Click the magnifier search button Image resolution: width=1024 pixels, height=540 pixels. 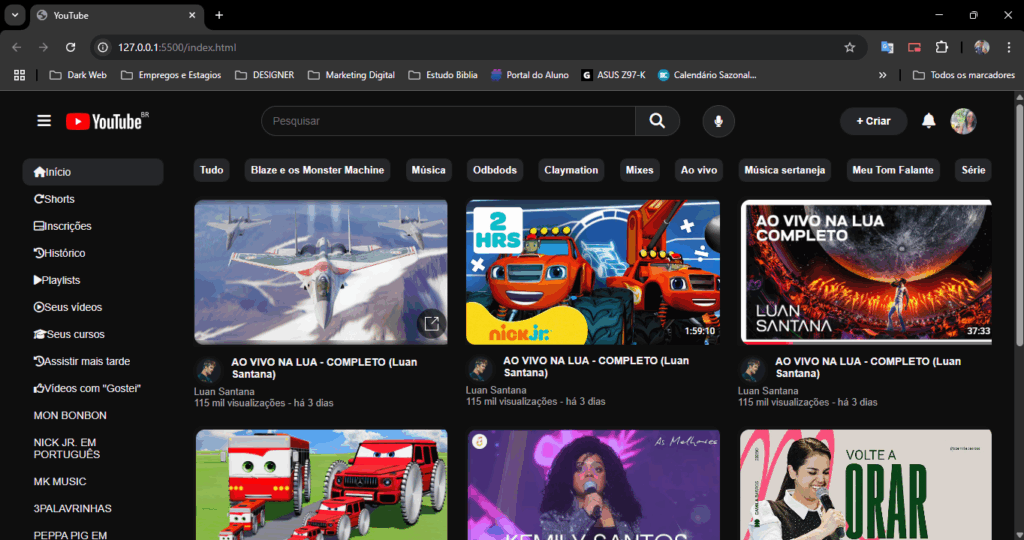(657, 121)
